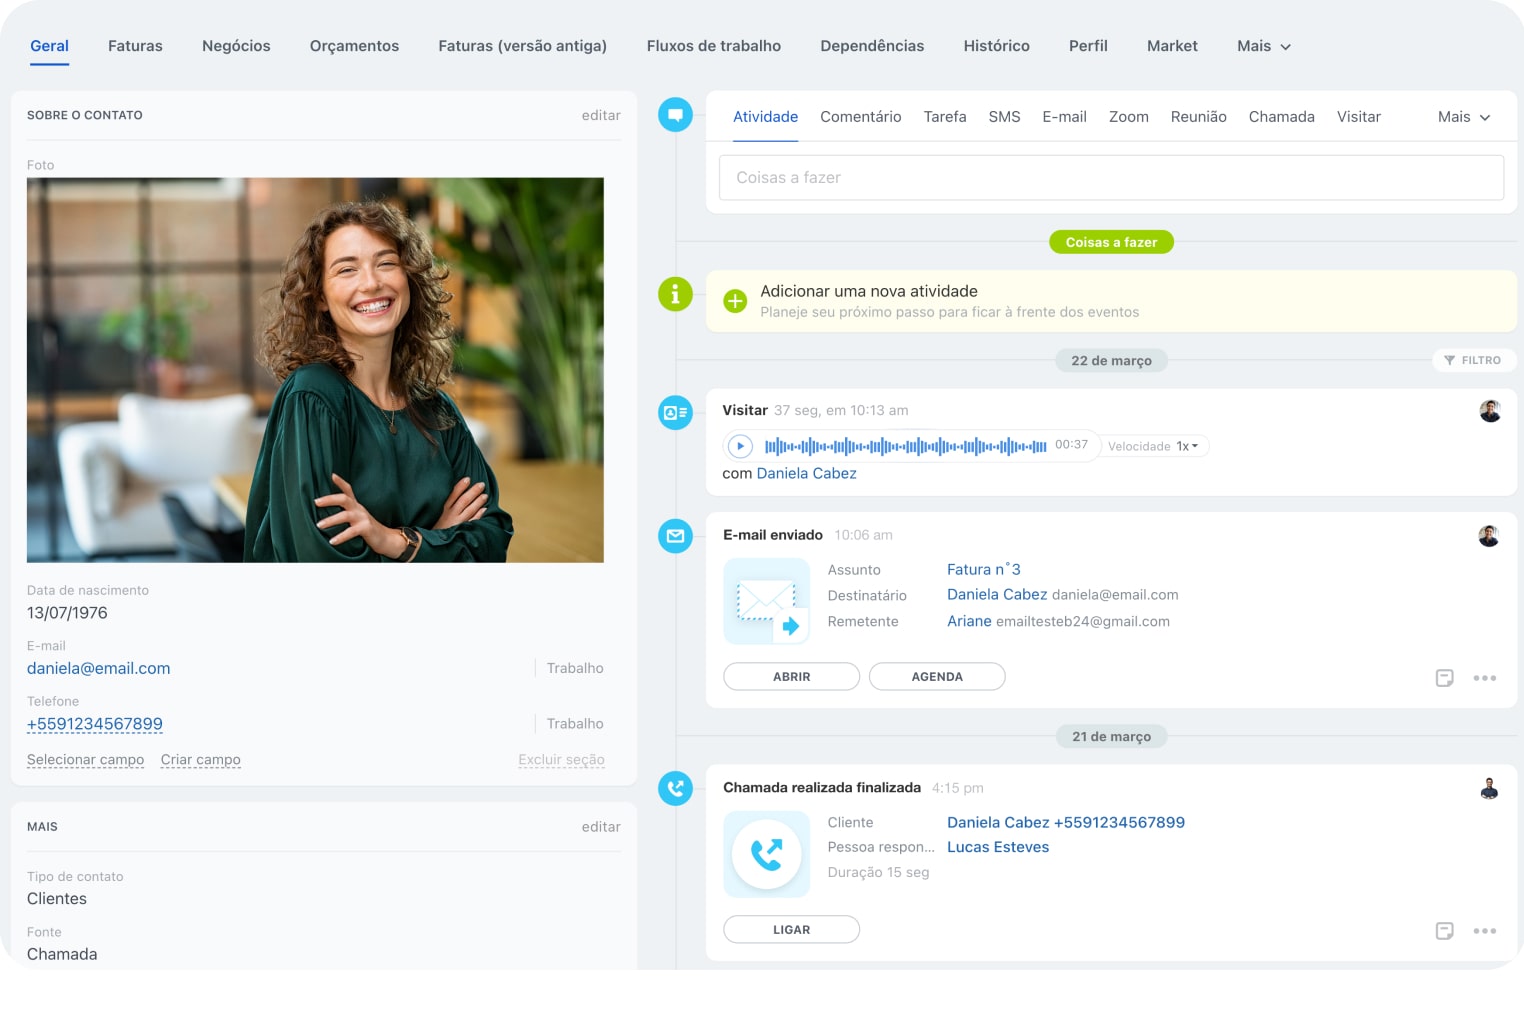Open three-dot menu on E-mail enviado card
This screenshot has width=1524, height=1014.
tap(1484, 678)
